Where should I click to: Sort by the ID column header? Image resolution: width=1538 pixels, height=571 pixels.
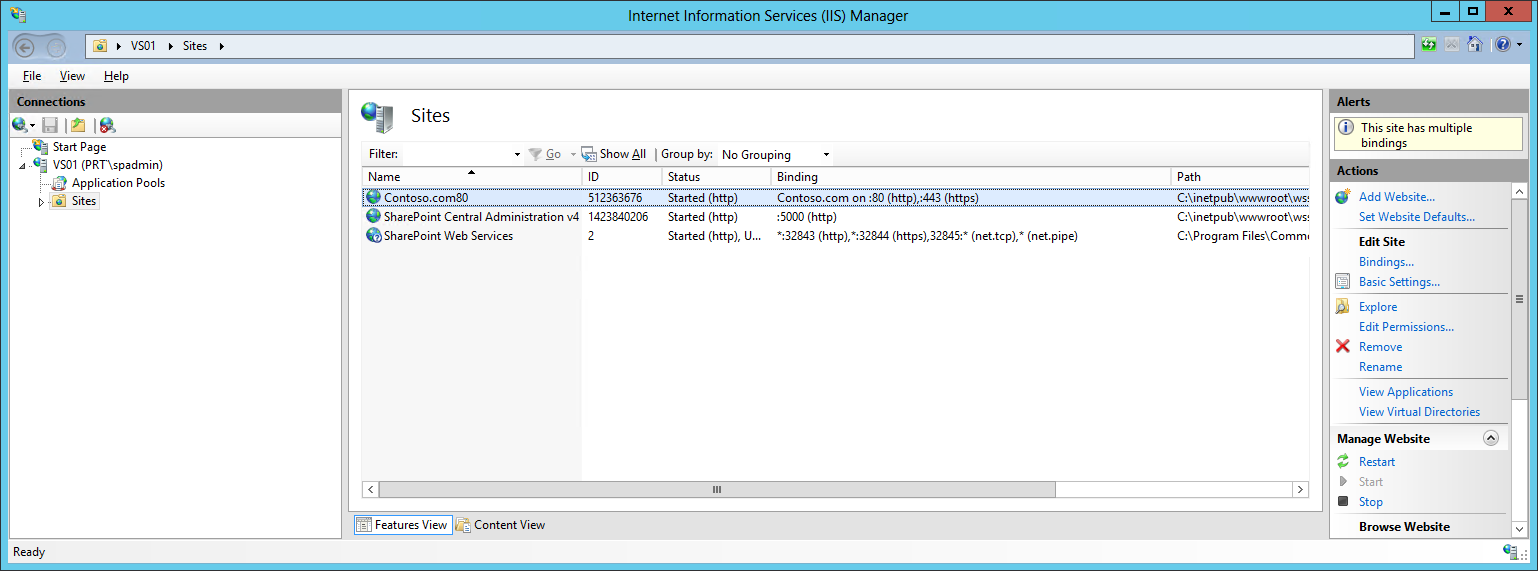point(622,177)
